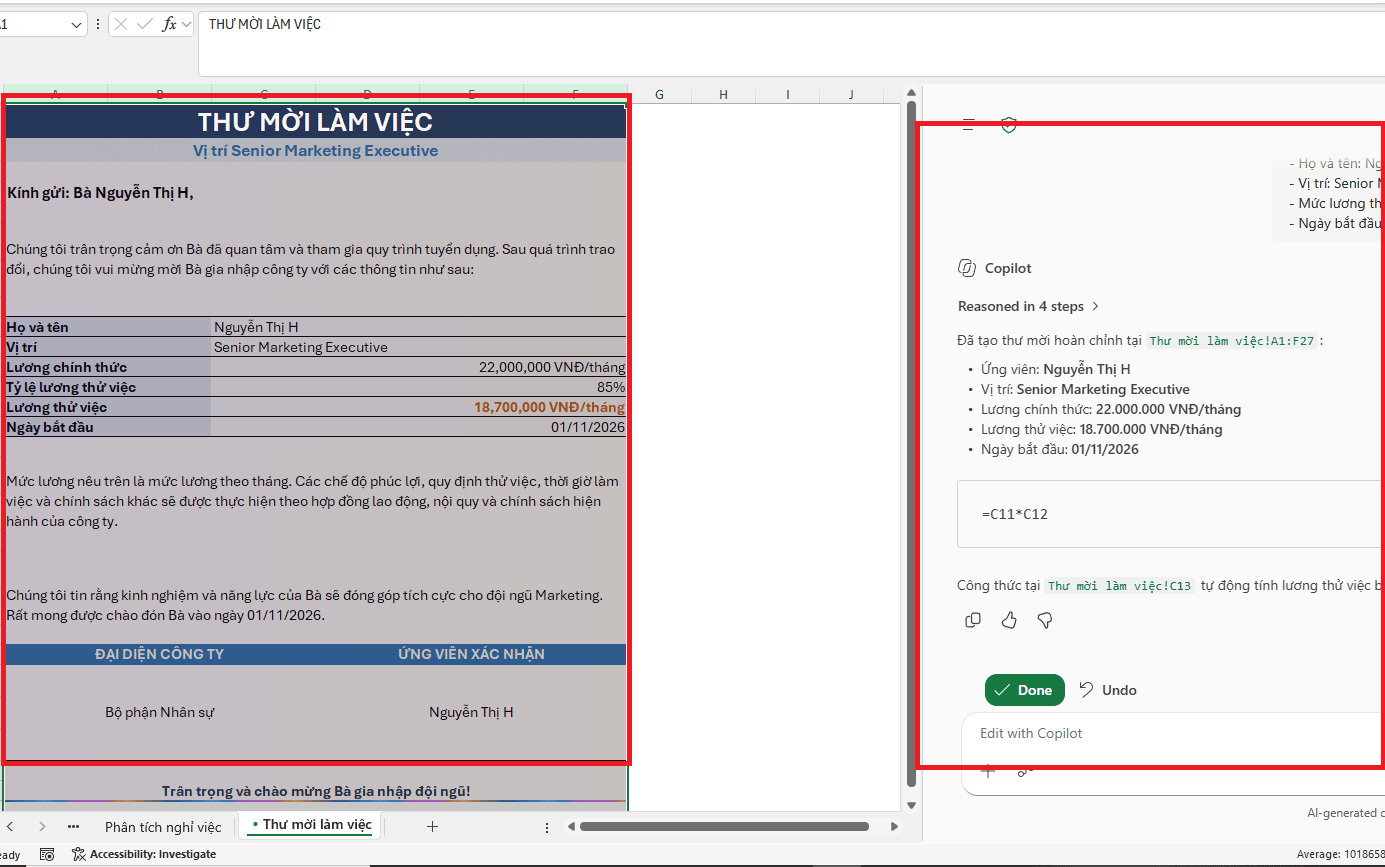This screenshot has width=1385, height=867.
Task: Go to the previous sheet with the left arrow
Action: pos(12,826)
